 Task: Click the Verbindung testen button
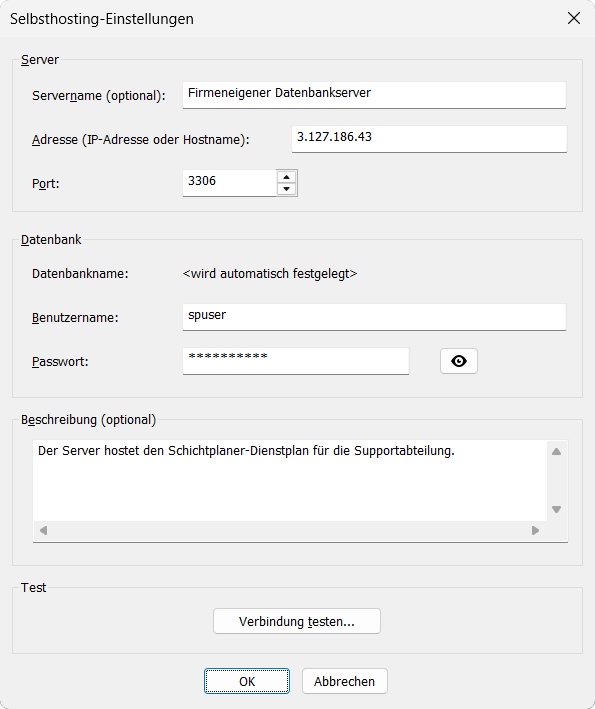(297, 621)
